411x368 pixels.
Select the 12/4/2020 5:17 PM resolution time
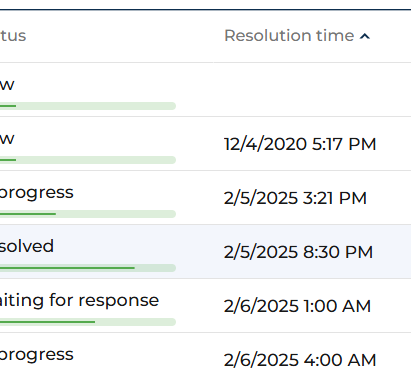point(300,144)
